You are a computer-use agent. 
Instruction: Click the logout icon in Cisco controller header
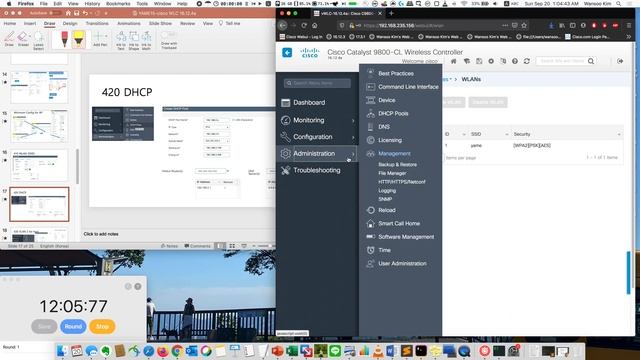point(620,61)
